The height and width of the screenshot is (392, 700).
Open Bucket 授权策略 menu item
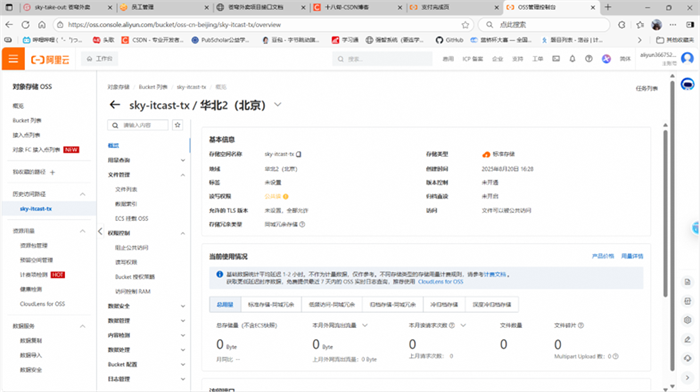coord(135,277)
